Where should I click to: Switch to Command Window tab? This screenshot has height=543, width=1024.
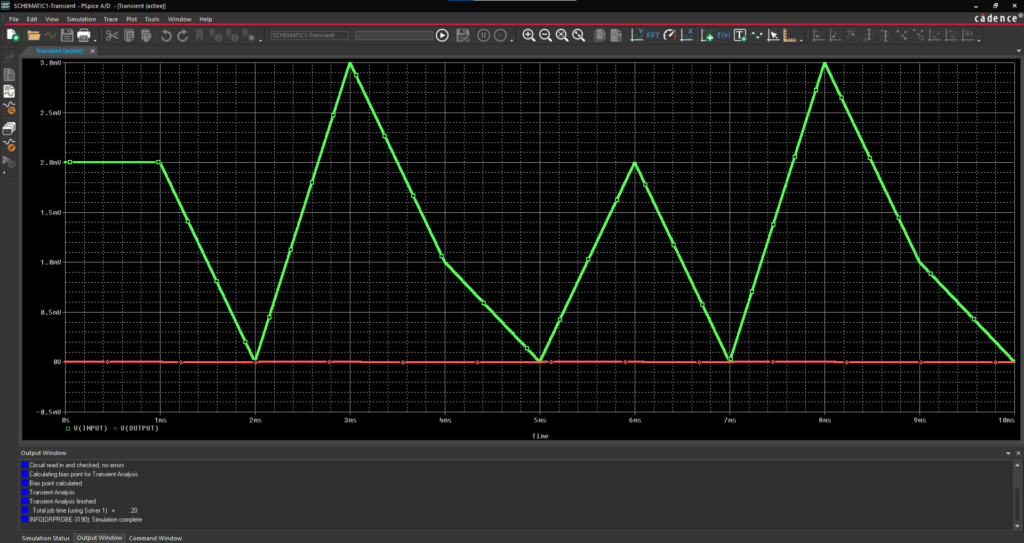(x=155, y=538)
